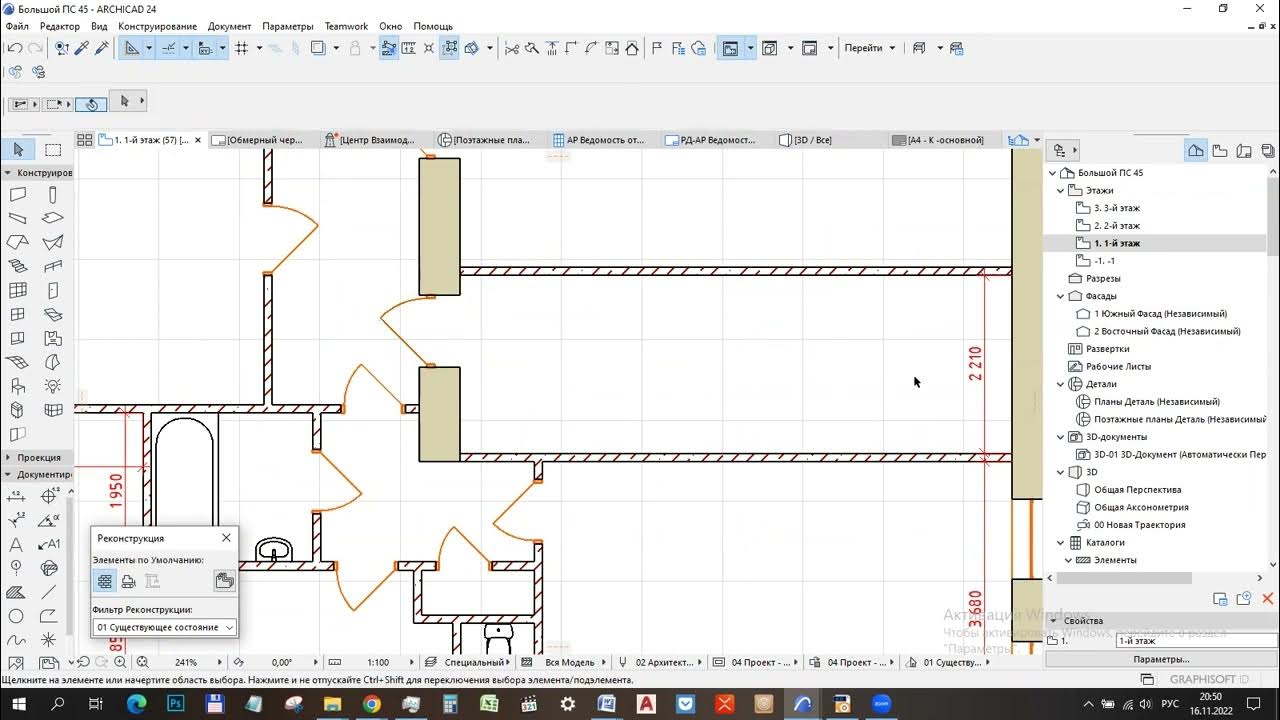This screenshot has width=1280, height=720.
Task: Select the Marquee tool in toolbox
Action: click(53, 150)
